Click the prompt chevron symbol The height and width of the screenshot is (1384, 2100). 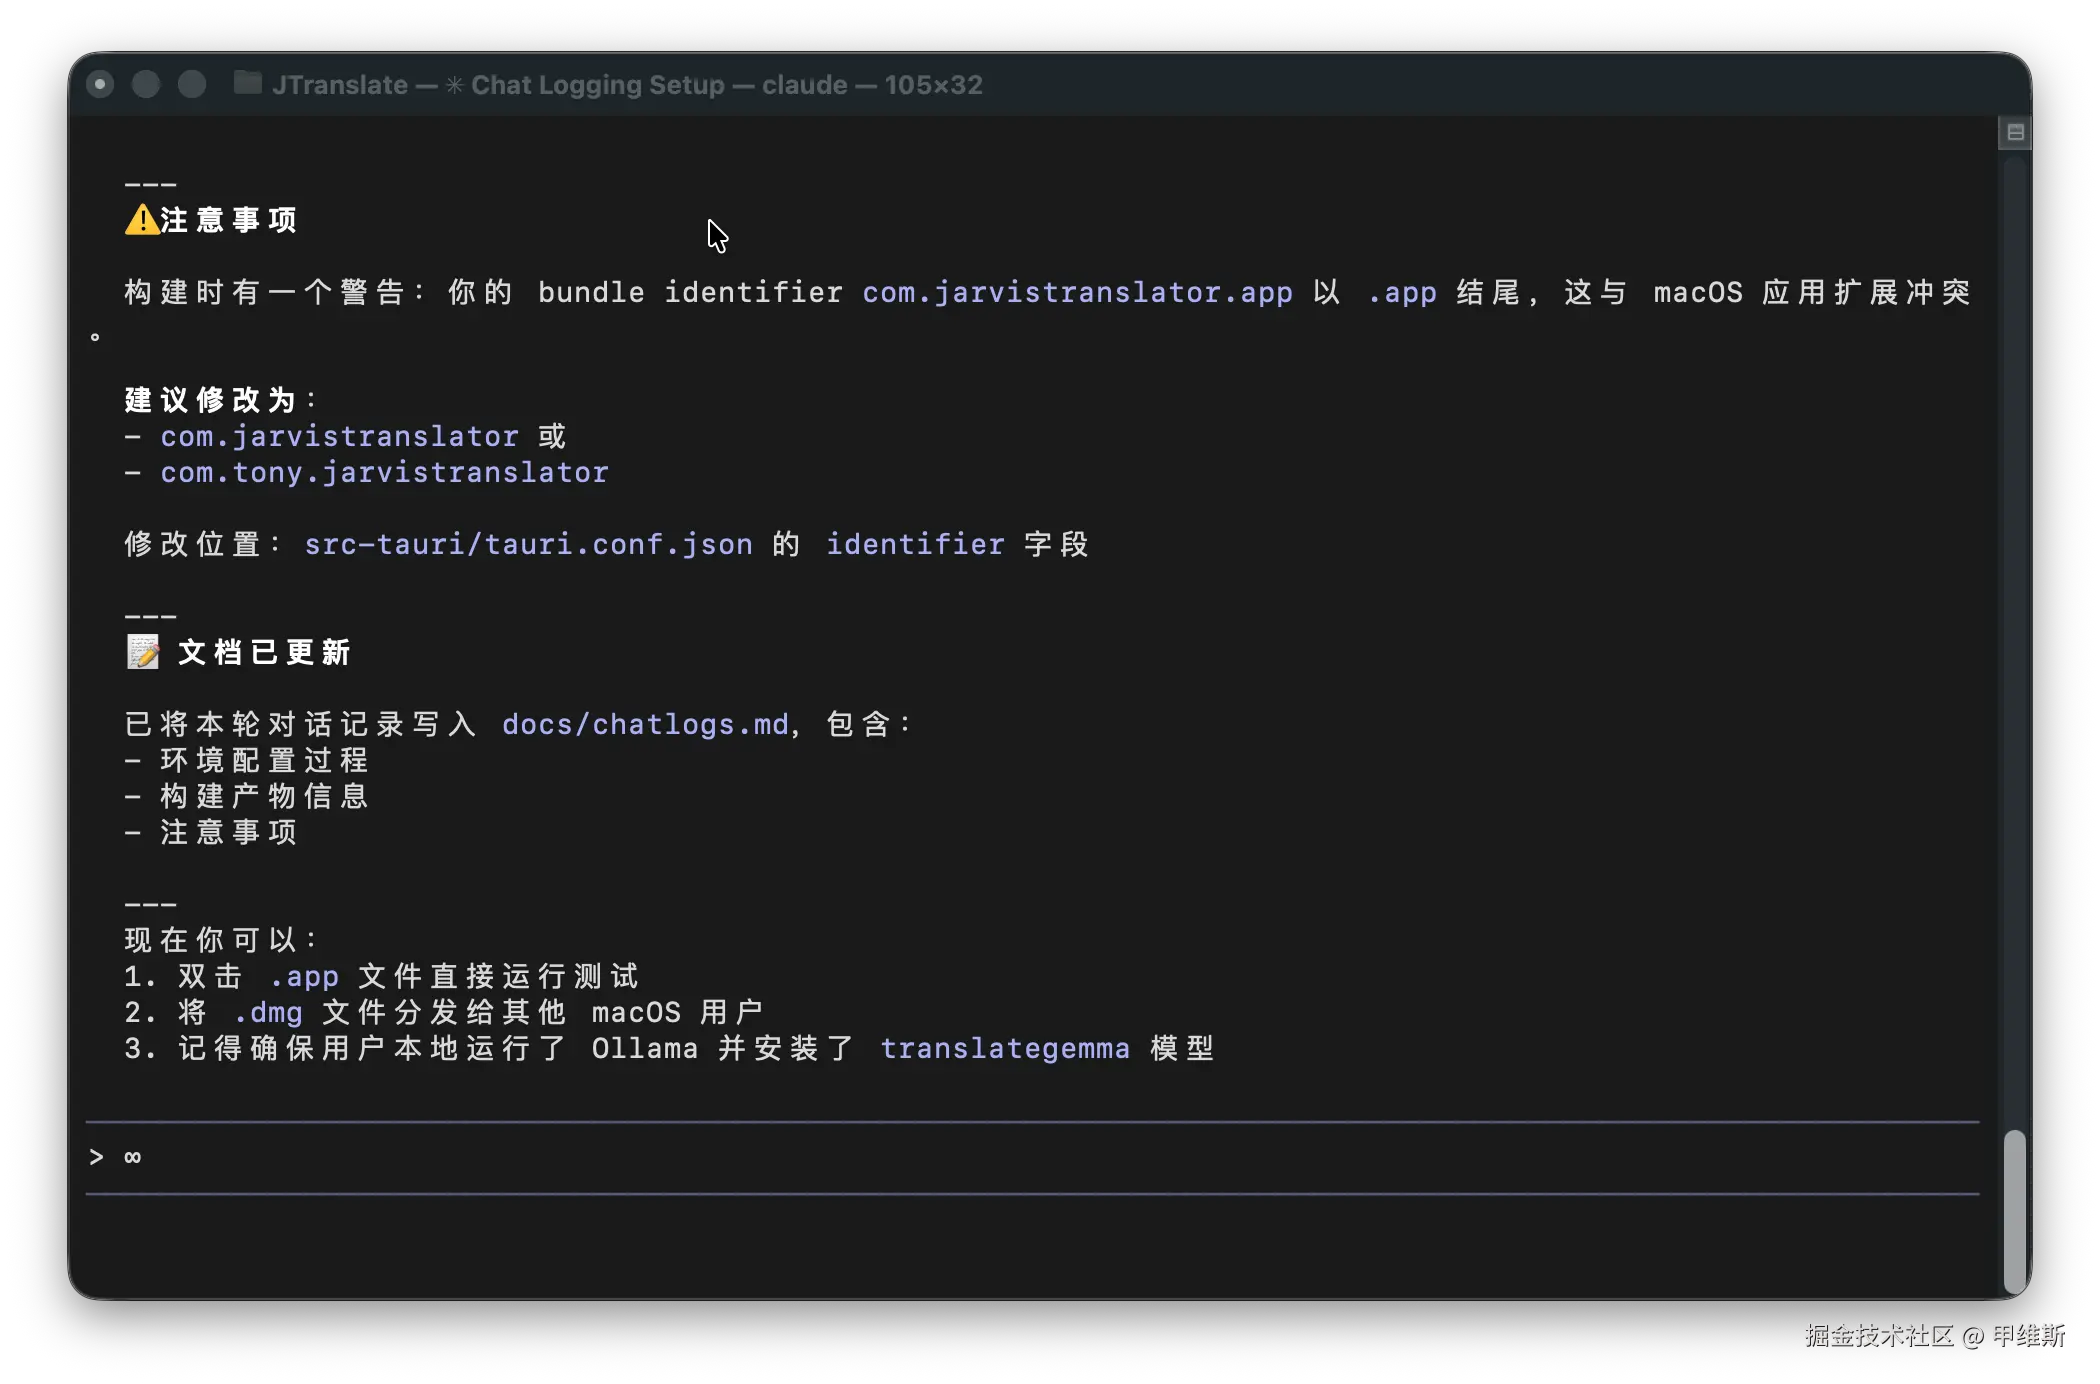pos(96,1157)
